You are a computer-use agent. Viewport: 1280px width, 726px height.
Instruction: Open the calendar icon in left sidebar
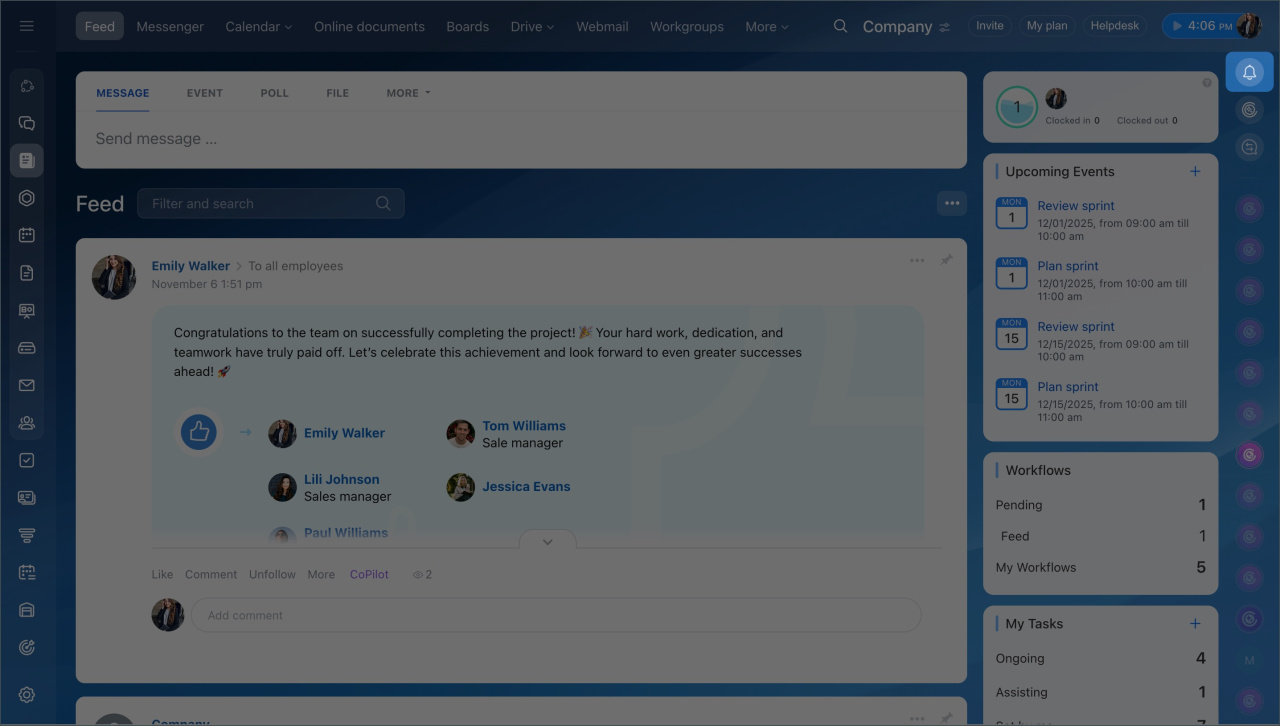click(x=27, y=235)
